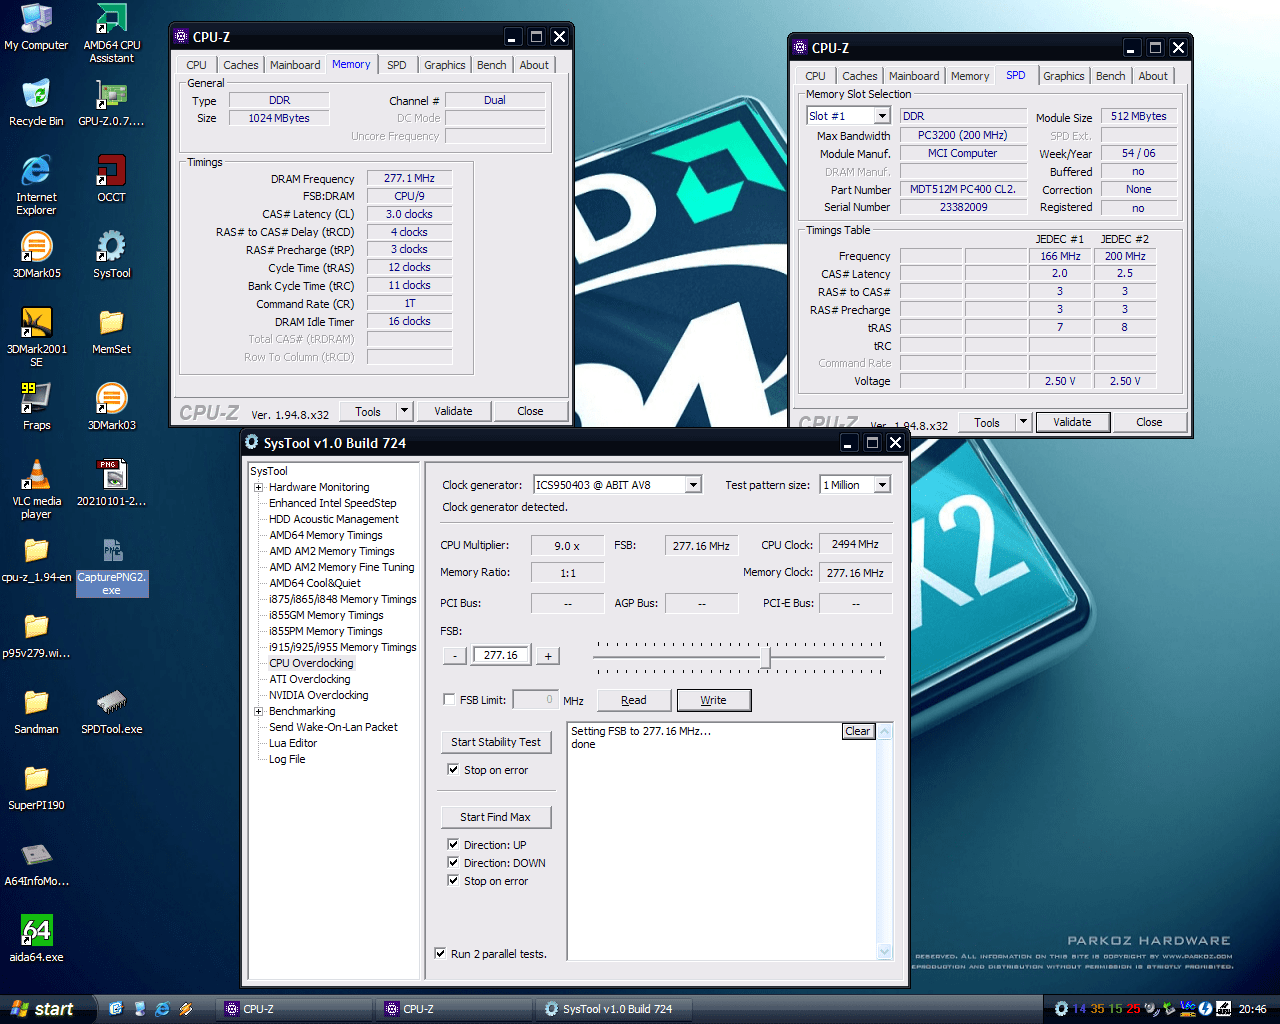Open the SuperPI190 folder
Image resolution: width=1280 pixels, height=1024 pixels.
click(x=37, y=788)
